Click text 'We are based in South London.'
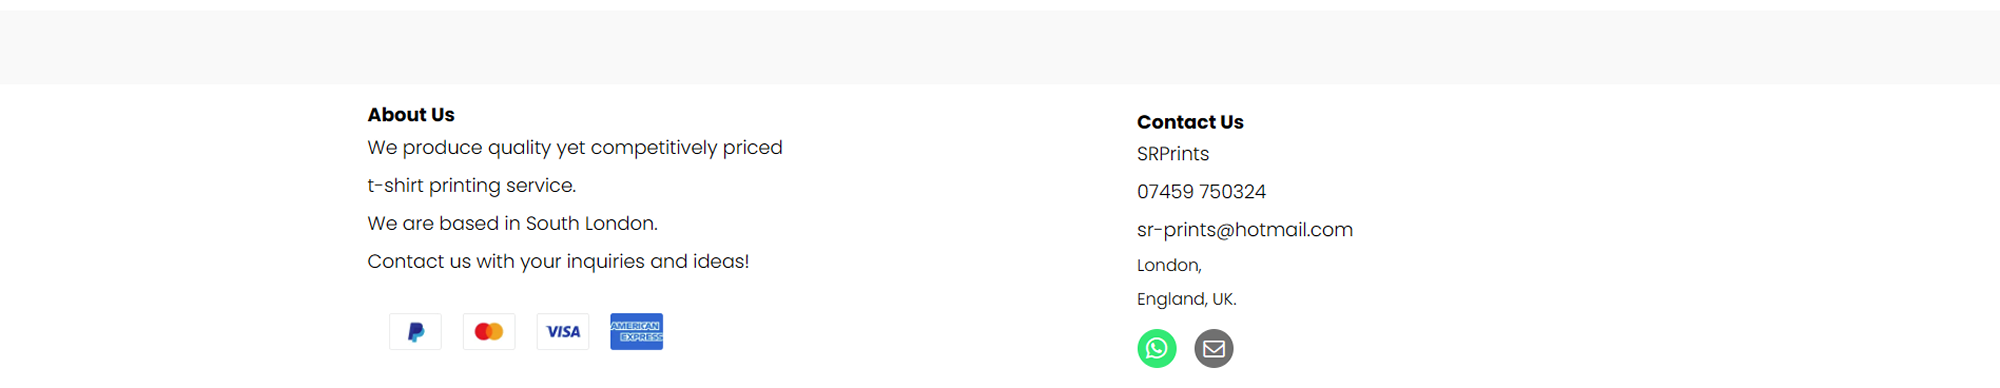This screenshot has width=2000, height=388. coord(512,224)
